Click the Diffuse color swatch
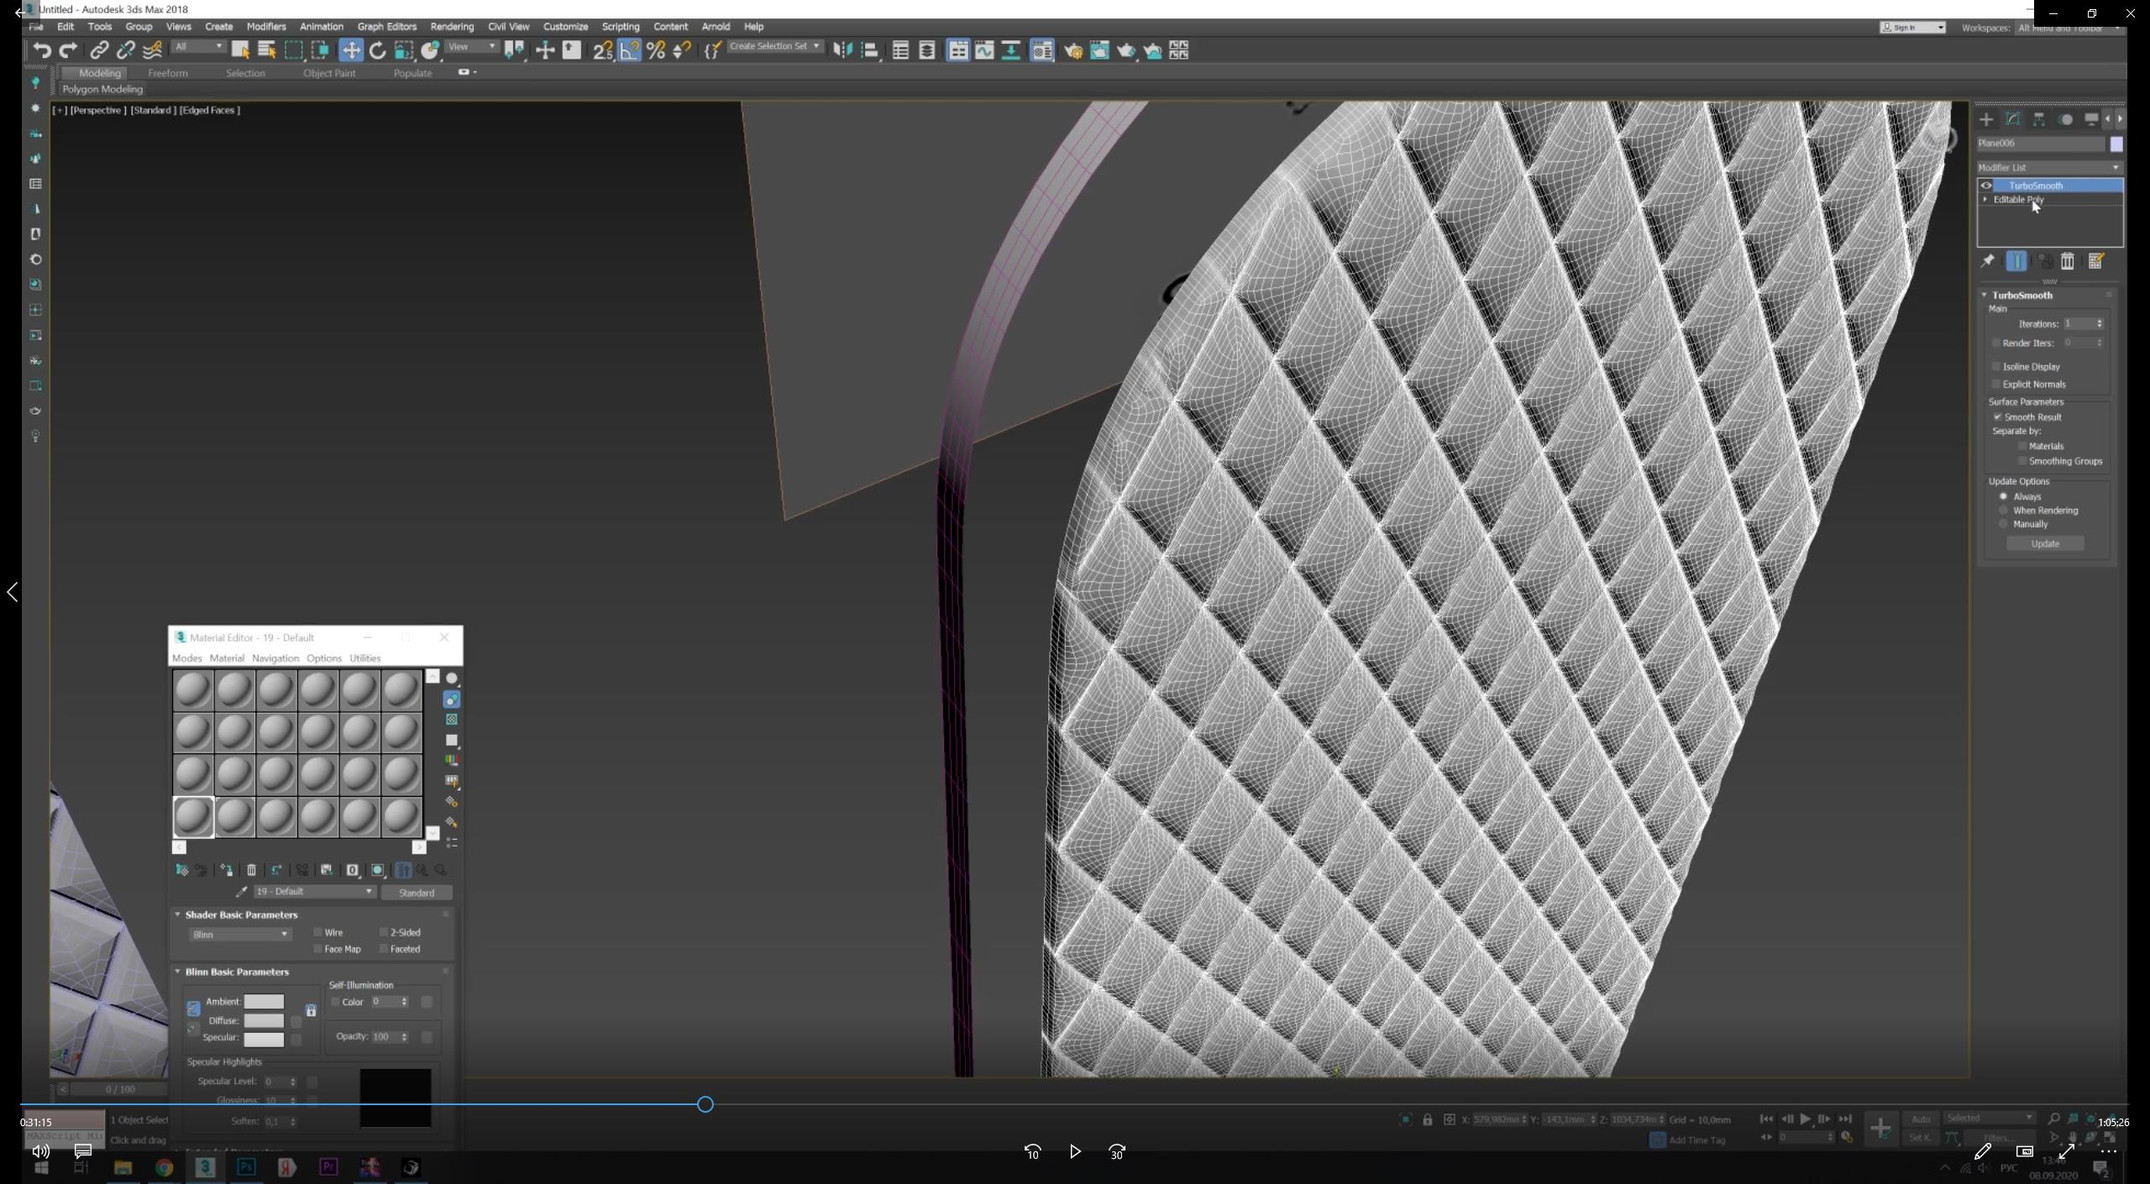 [x=264, y=1020]
